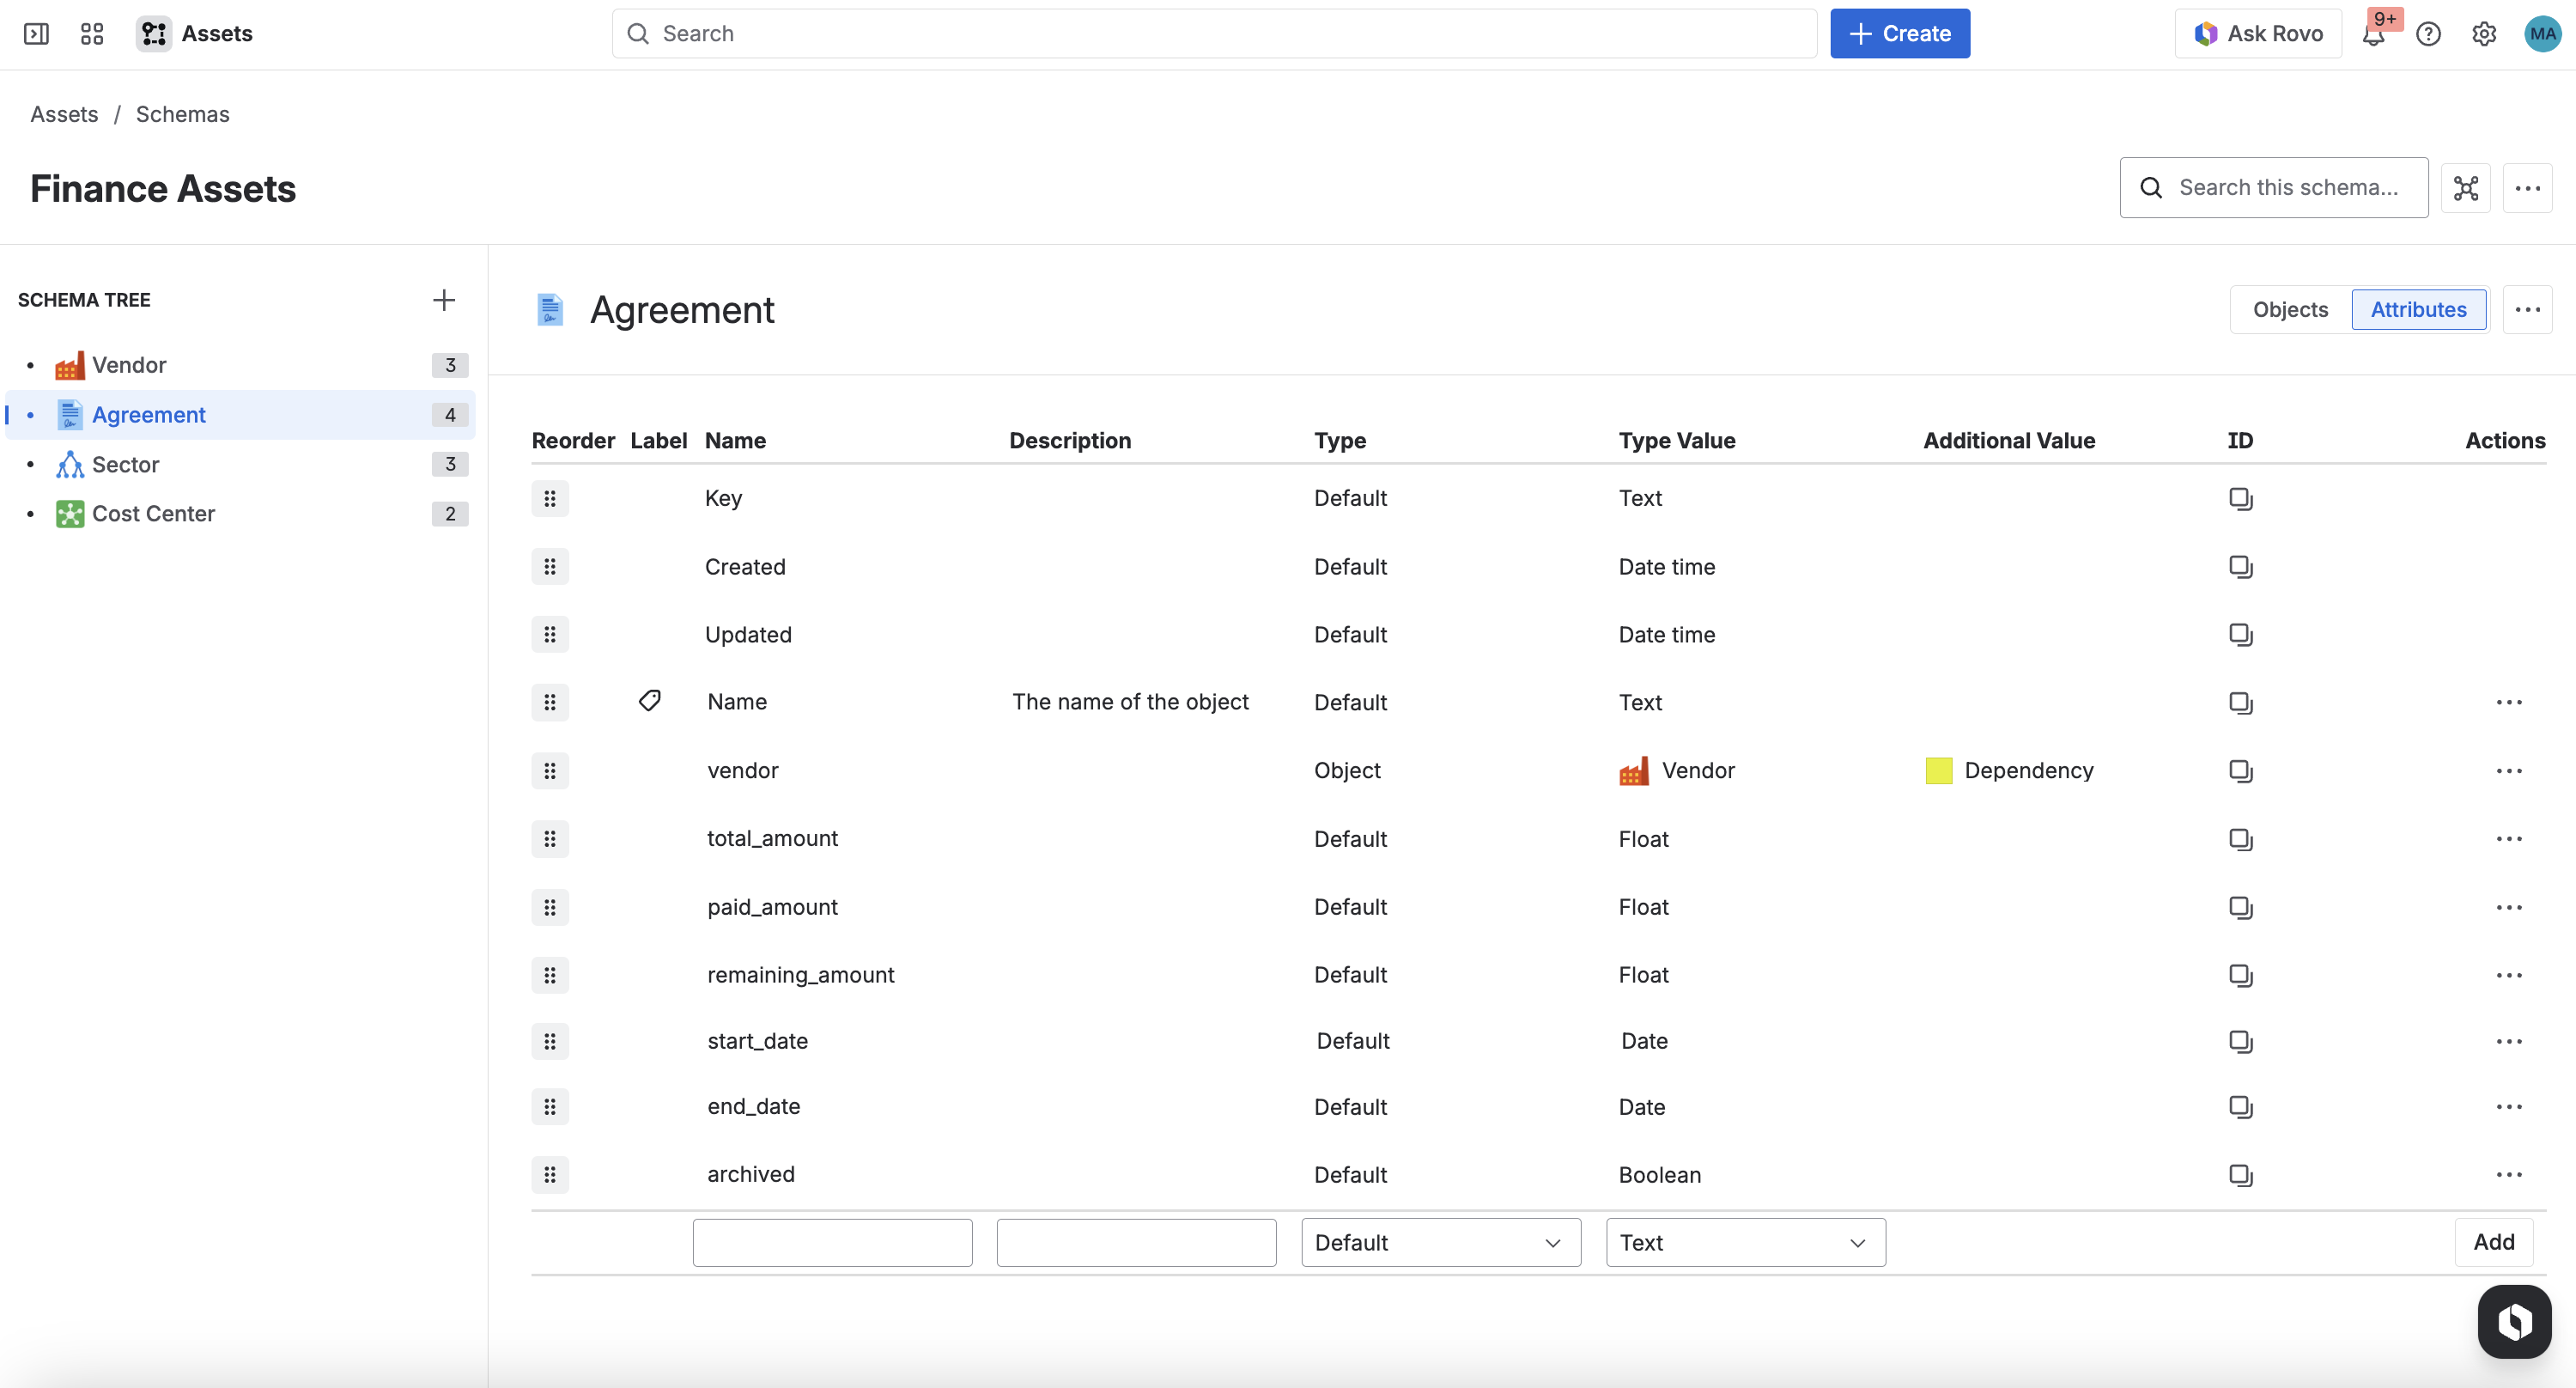The image size is (2576, 1388).
Task: Collapse the sidebar panel icon
Action: (36, 34)
